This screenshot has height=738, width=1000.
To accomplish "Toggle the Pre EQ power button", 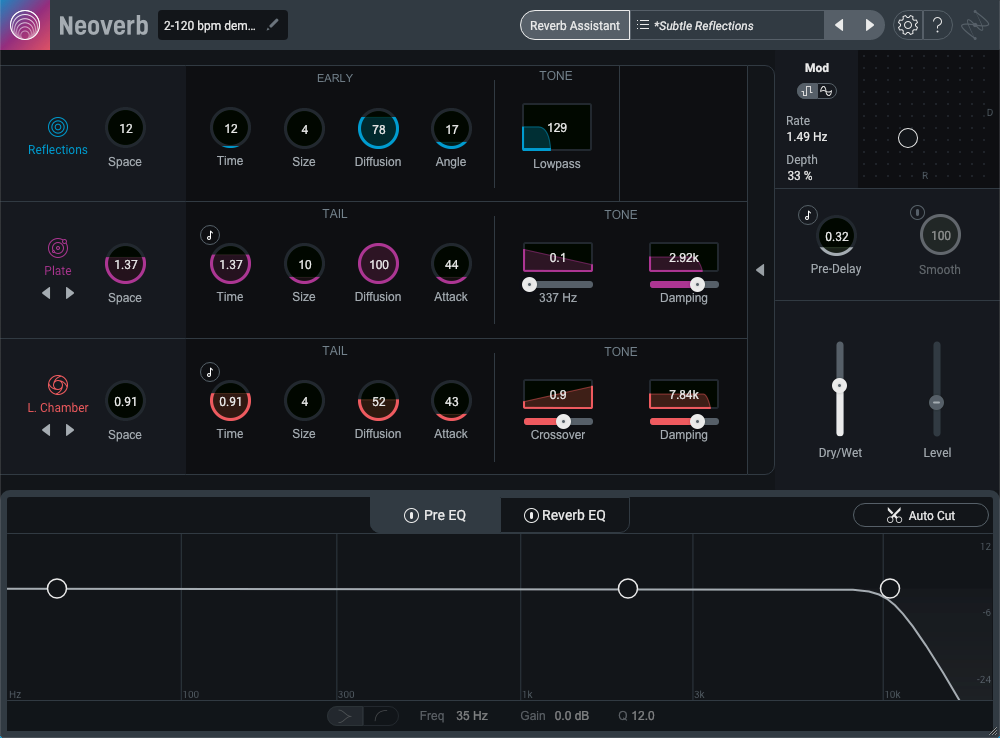I will [x=411, y=515].
